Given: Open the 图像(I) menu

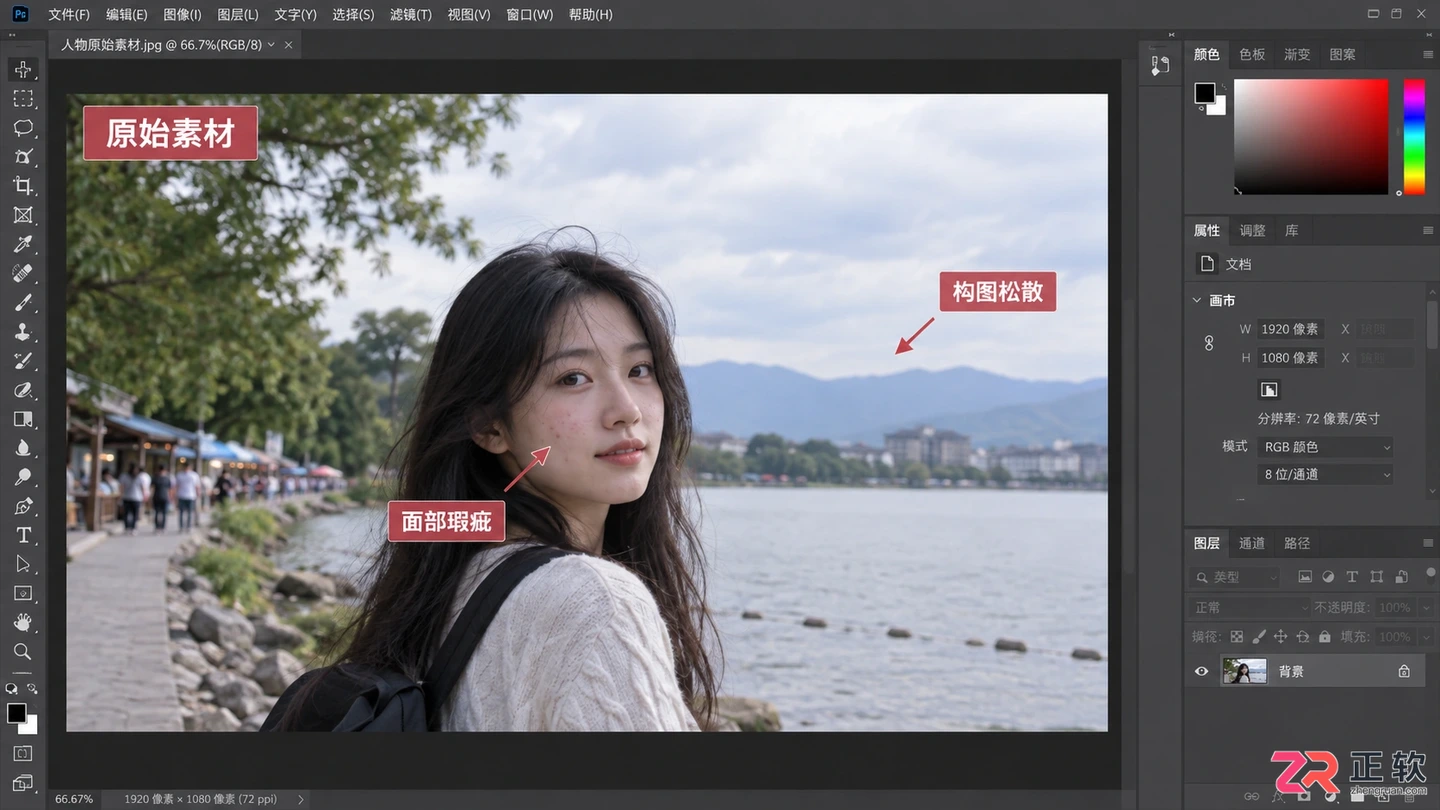Looking at the screenshot, I should tap(182, 15).
